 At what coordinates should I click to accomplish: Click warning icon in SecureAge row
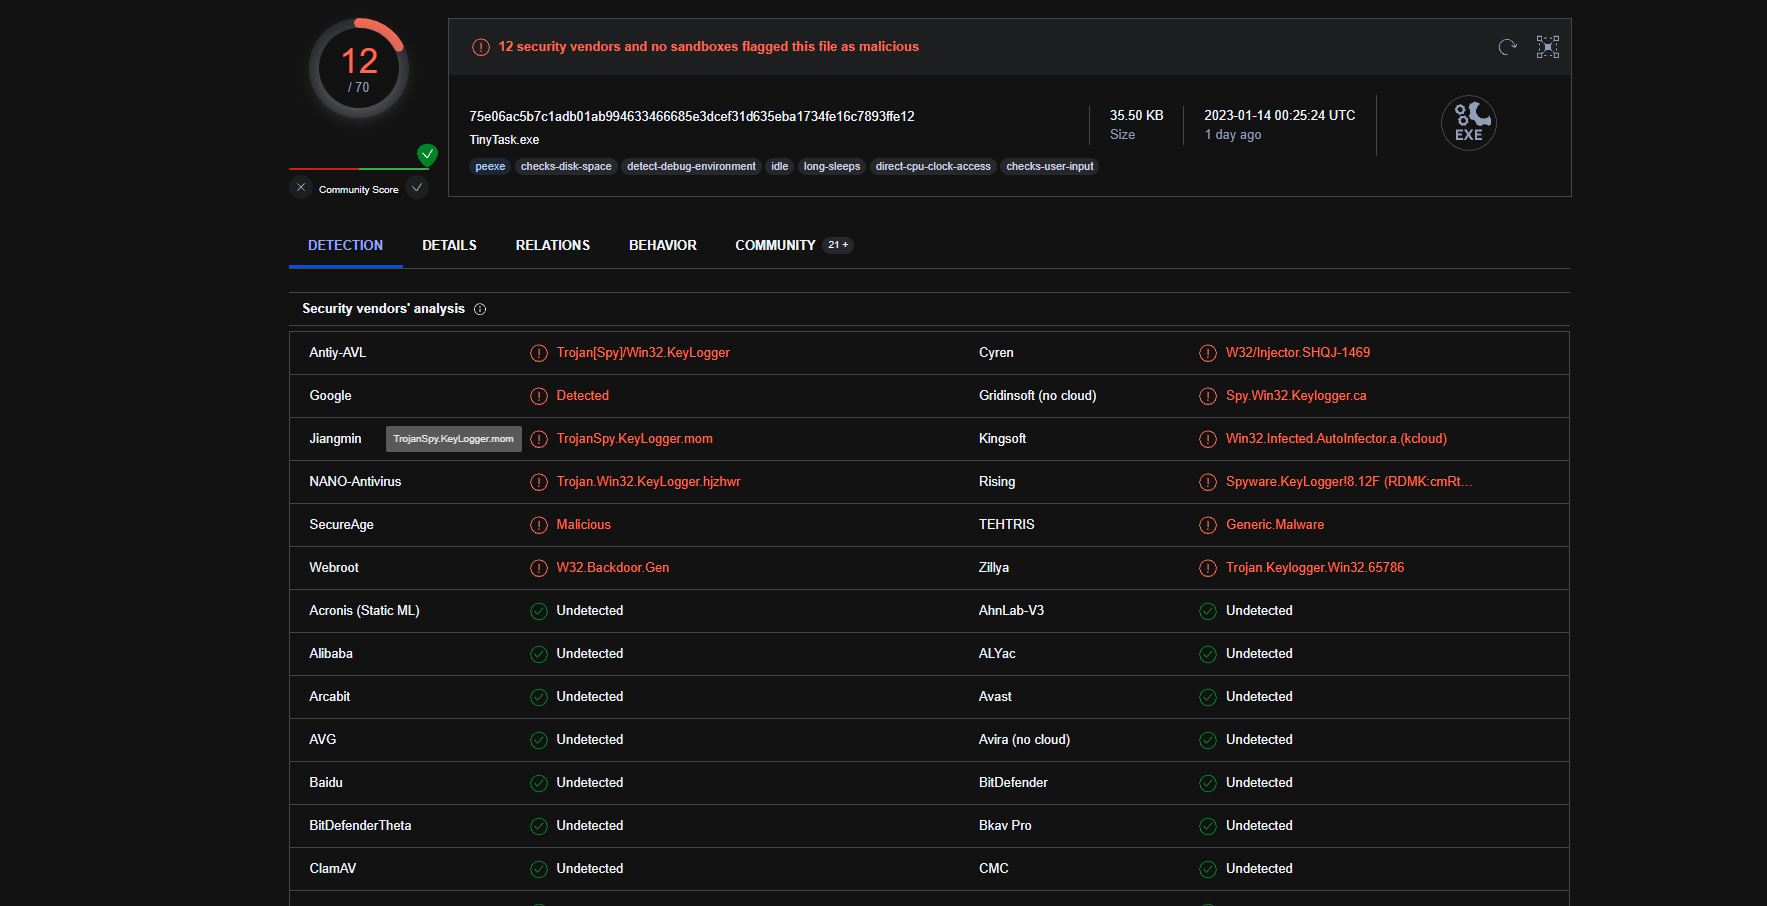click(x=539, y=525)
